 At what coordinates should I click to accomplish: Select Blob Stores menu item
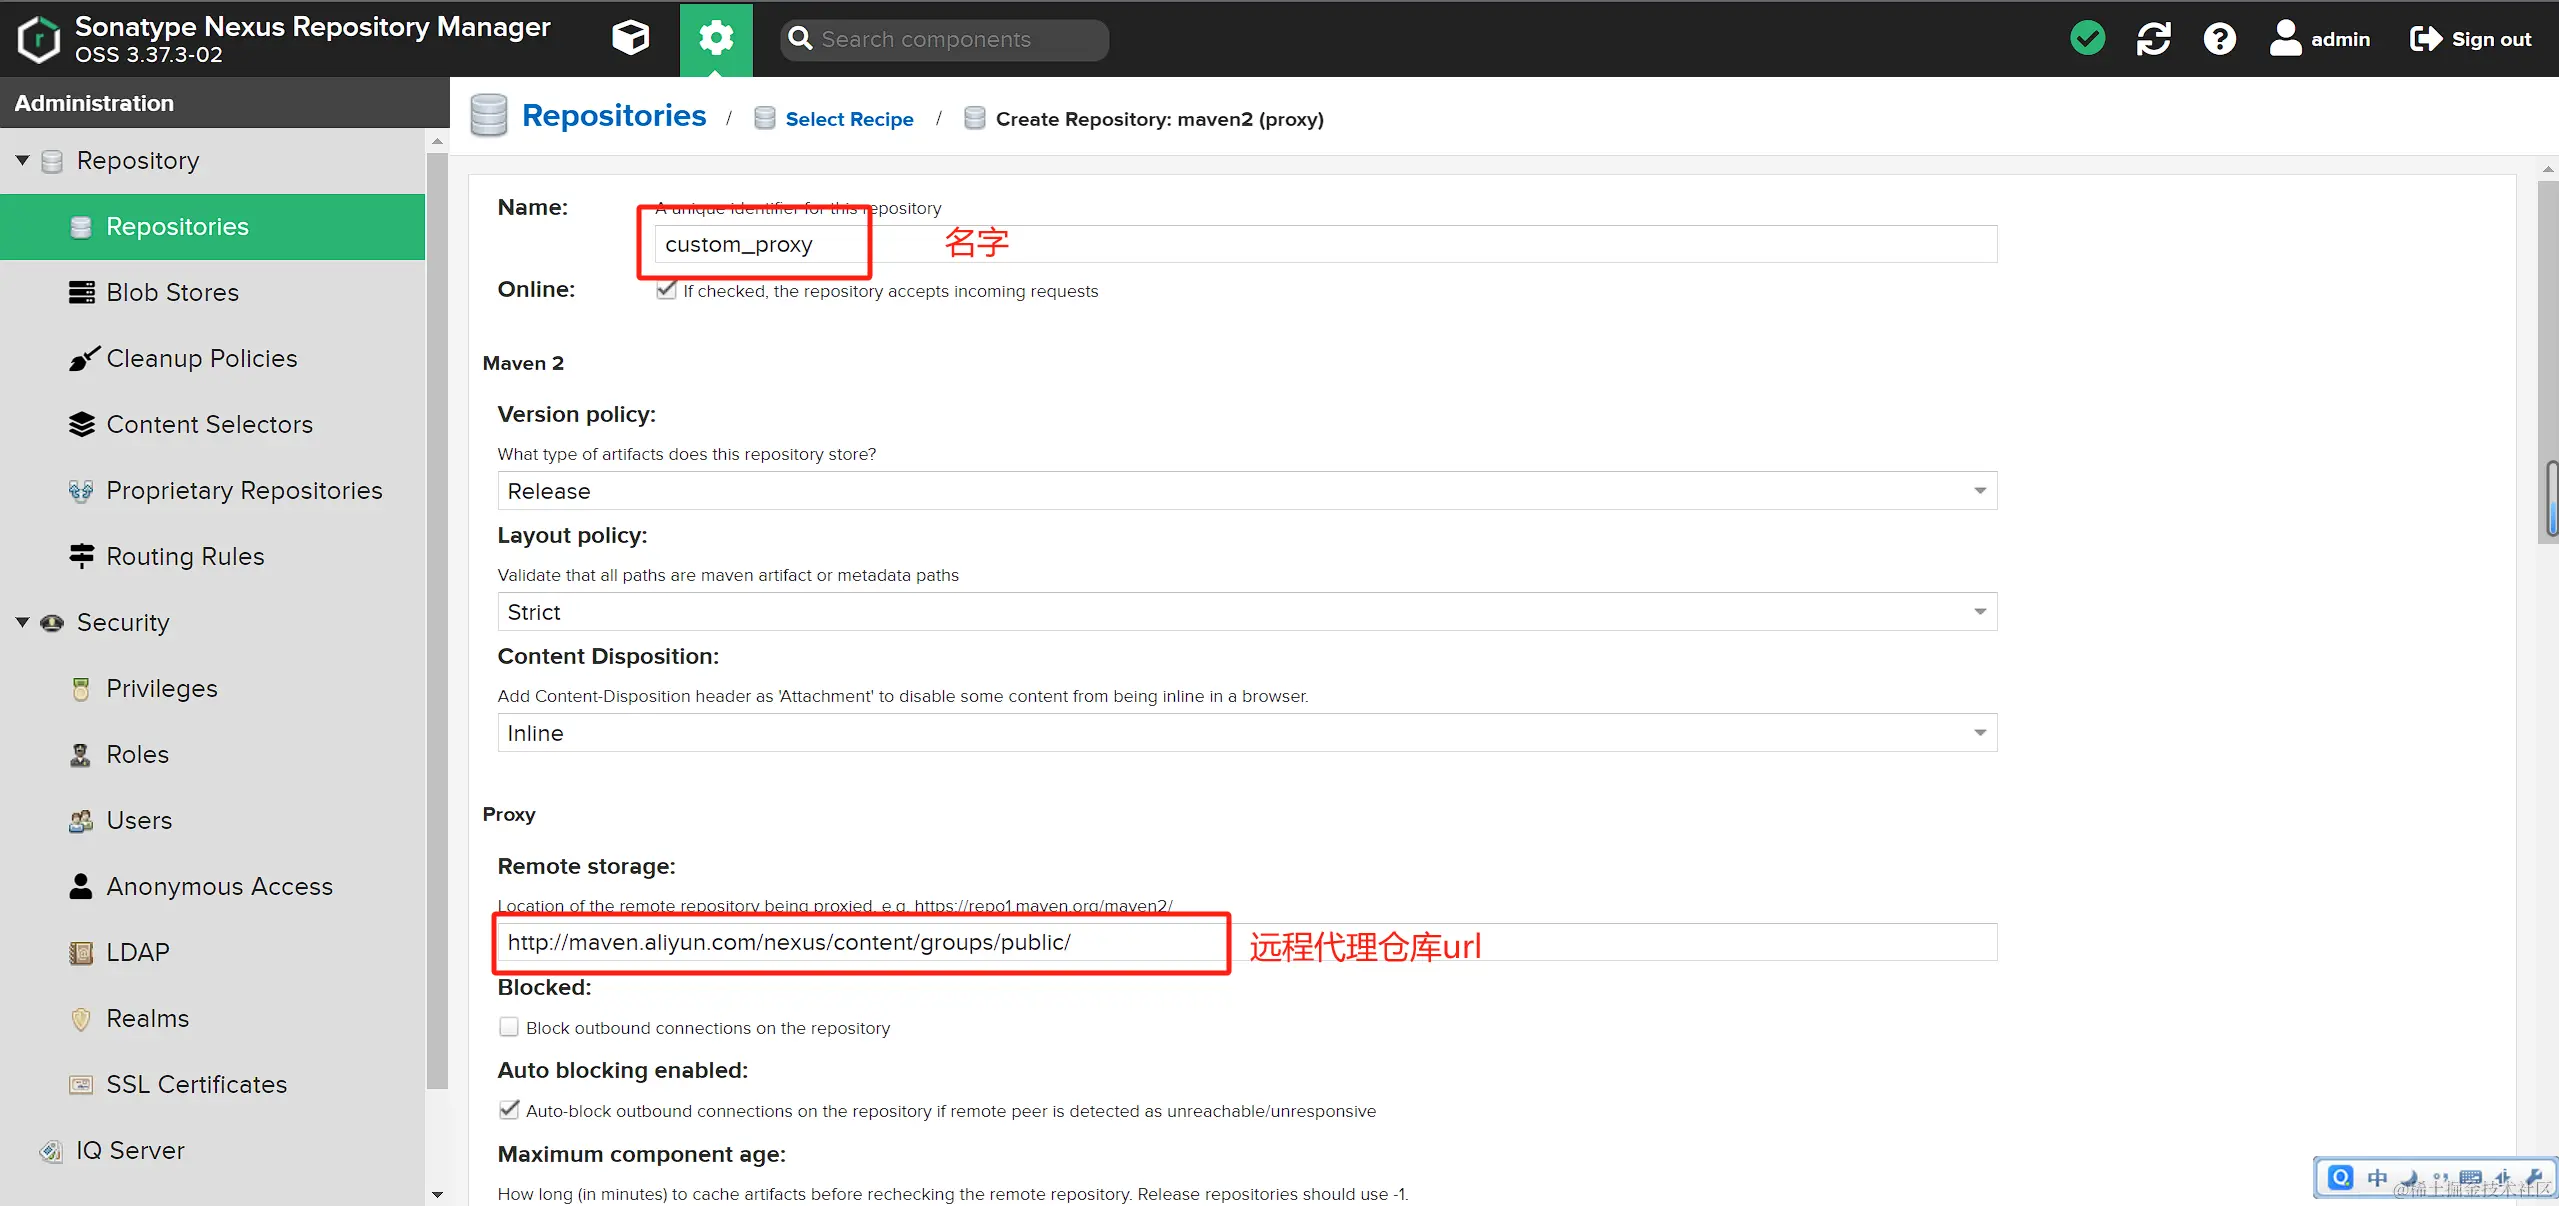pos(172,292)
